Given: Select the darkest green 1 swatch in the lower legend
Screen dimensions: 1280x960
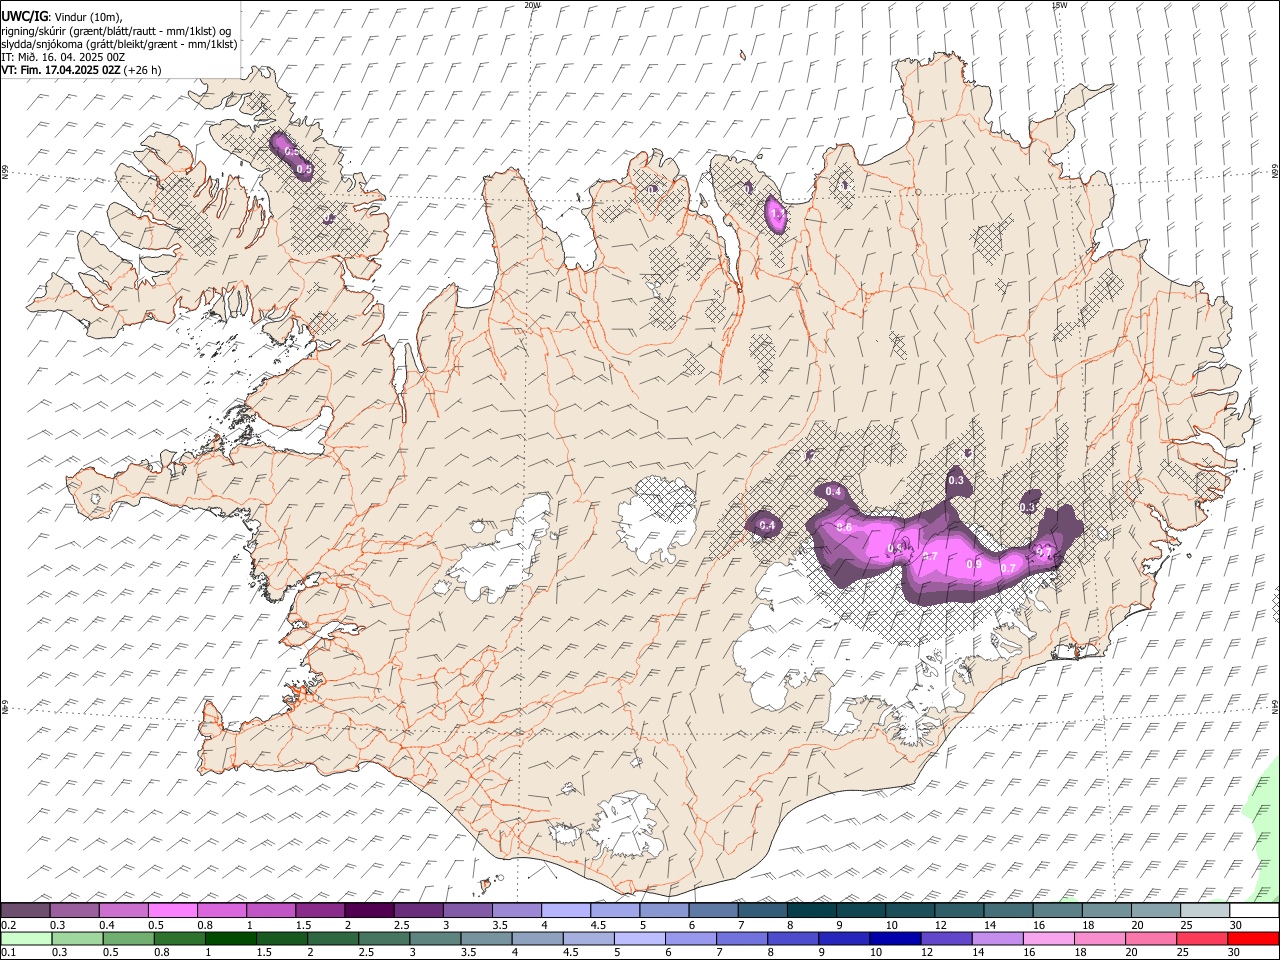Looking at the screenshot, I should click(230, 938).
